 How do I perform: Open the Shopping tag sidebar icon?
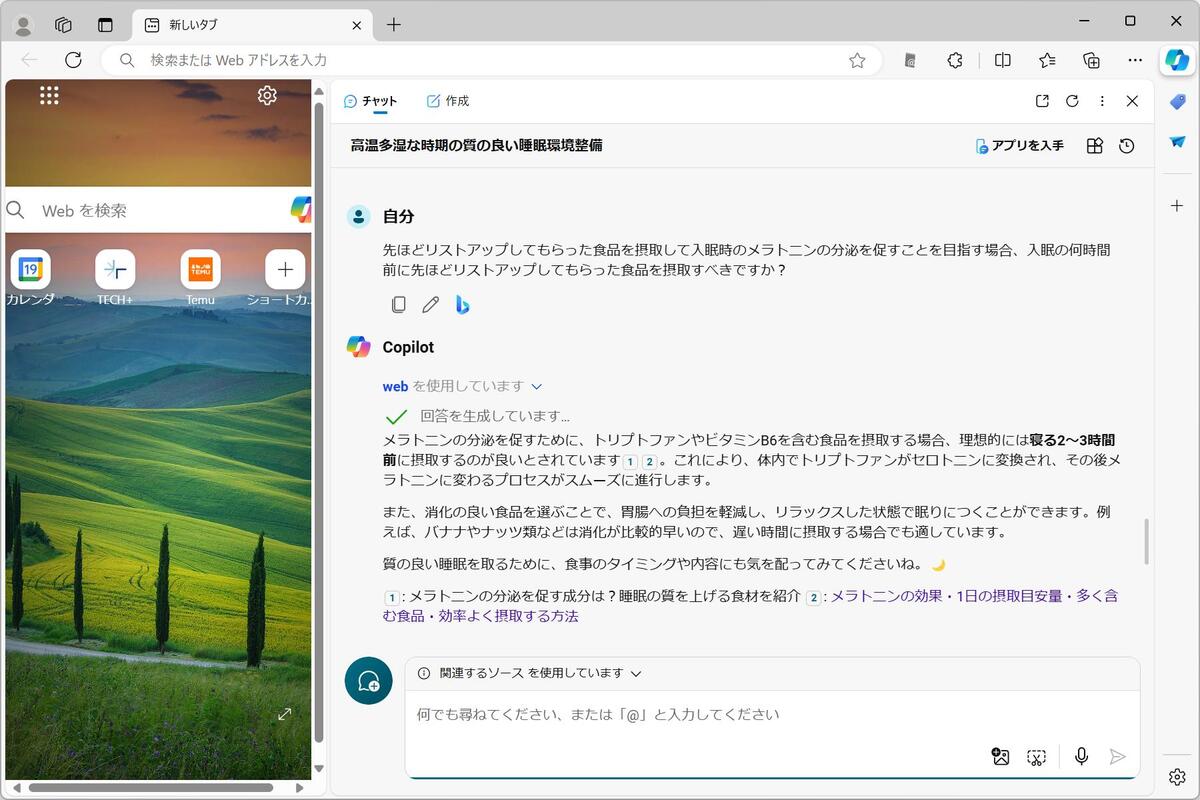pyautogui.click(x=1177, y=102)
